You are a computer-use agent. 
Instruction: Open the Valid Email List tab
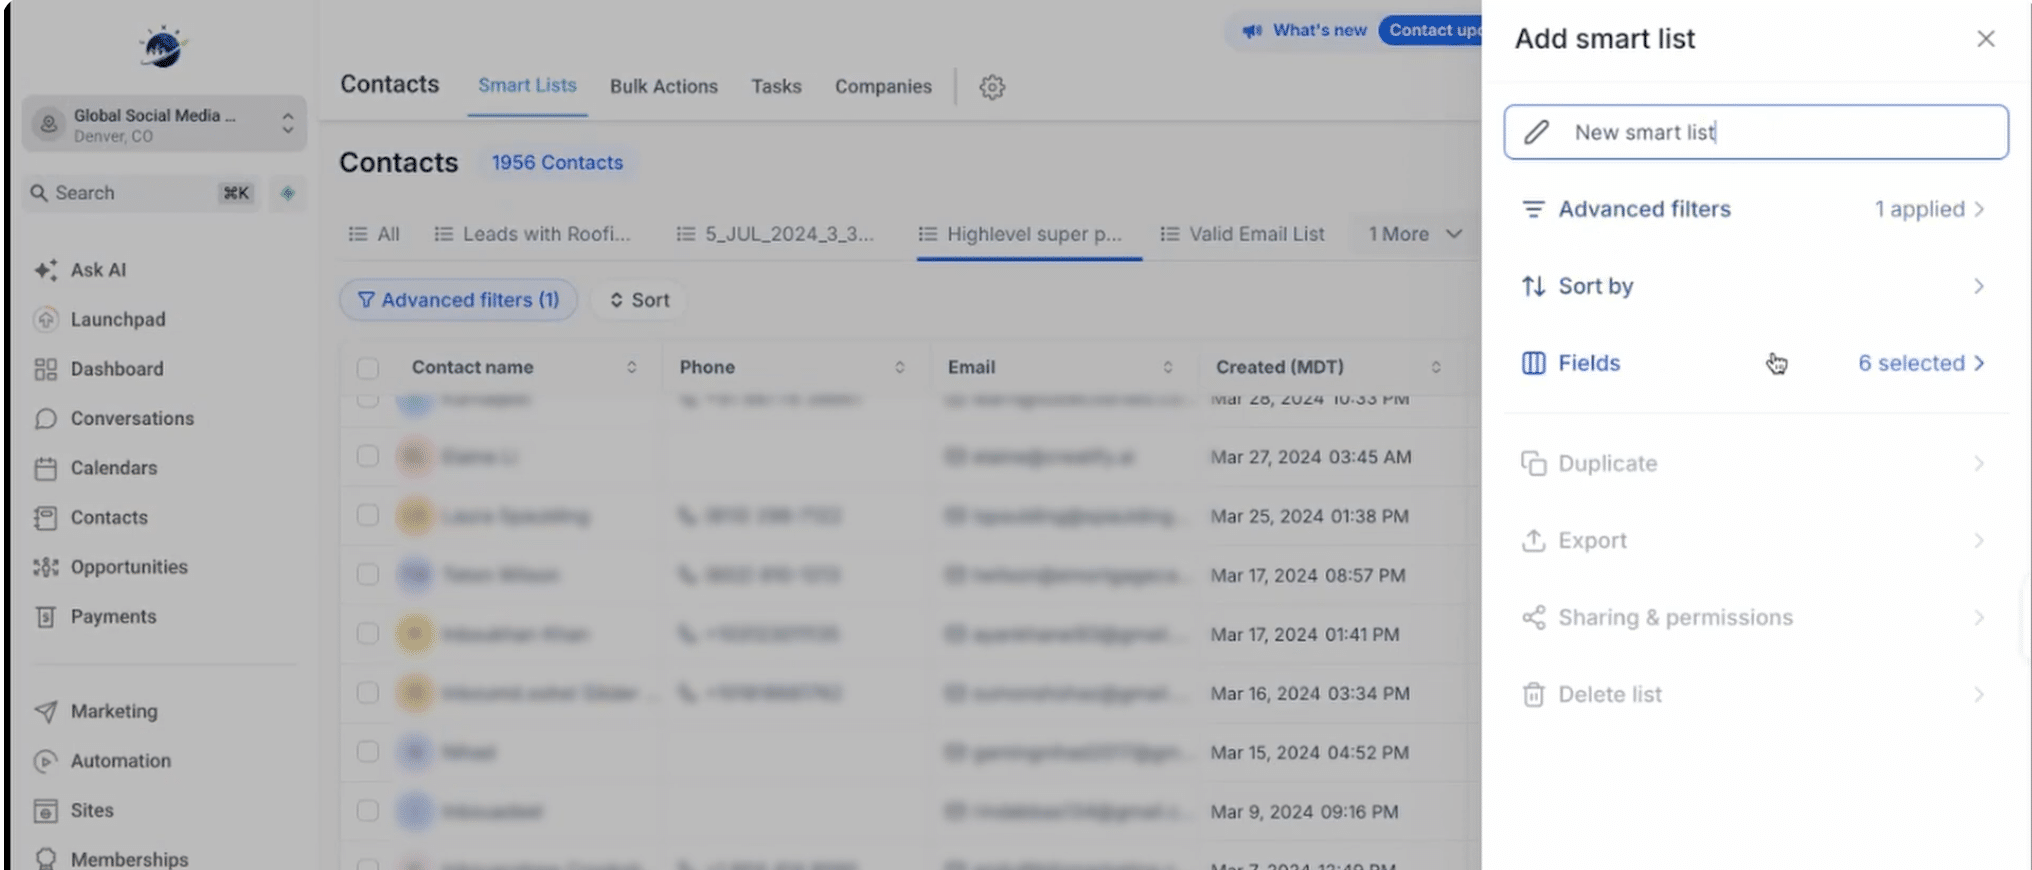coord(1242,234)
